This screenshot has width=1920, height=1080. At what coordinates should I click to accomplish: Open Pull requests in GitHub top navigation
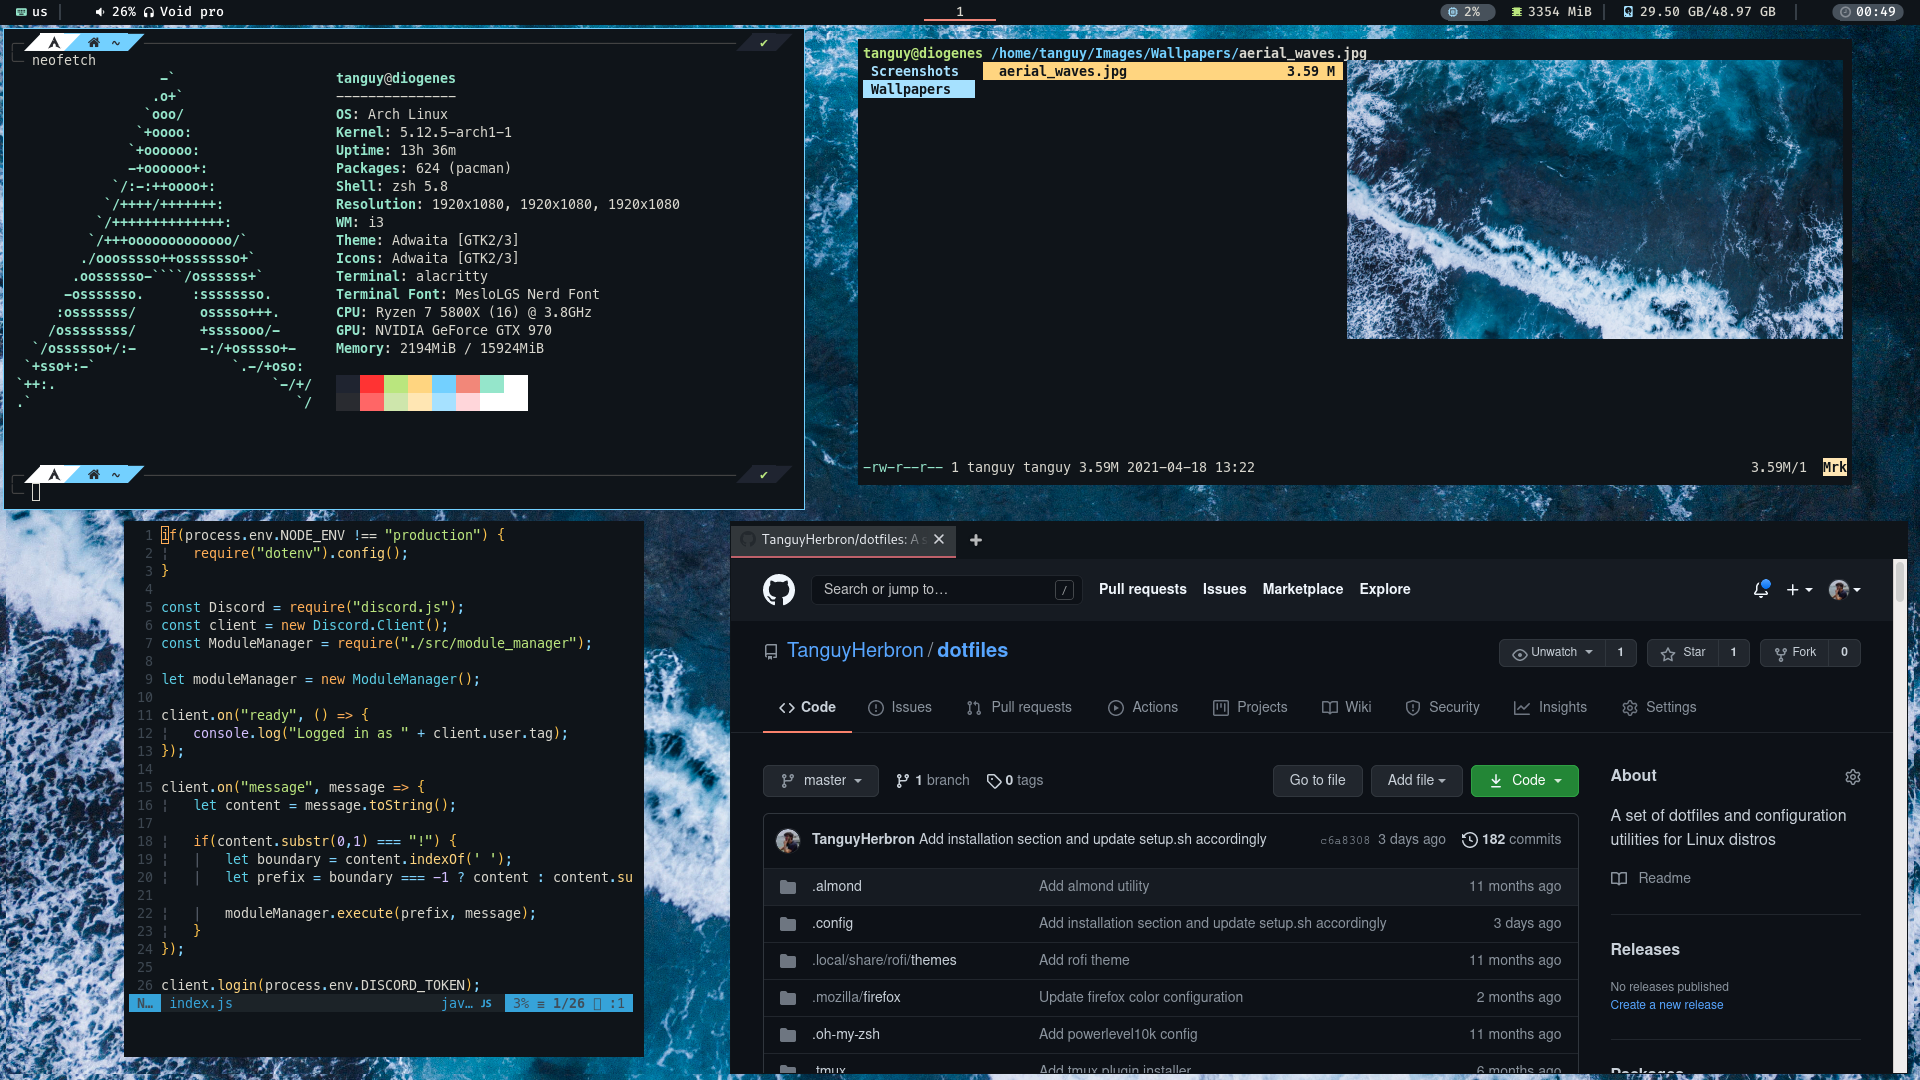click(1142, 590)
